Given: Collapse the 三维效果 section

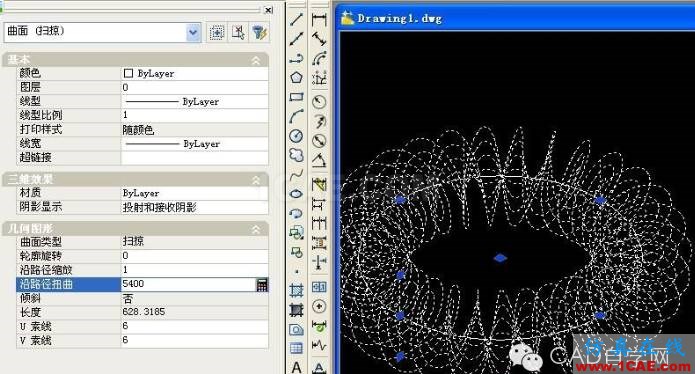Looking at the screenshot, I should click(x=256, y=180).
